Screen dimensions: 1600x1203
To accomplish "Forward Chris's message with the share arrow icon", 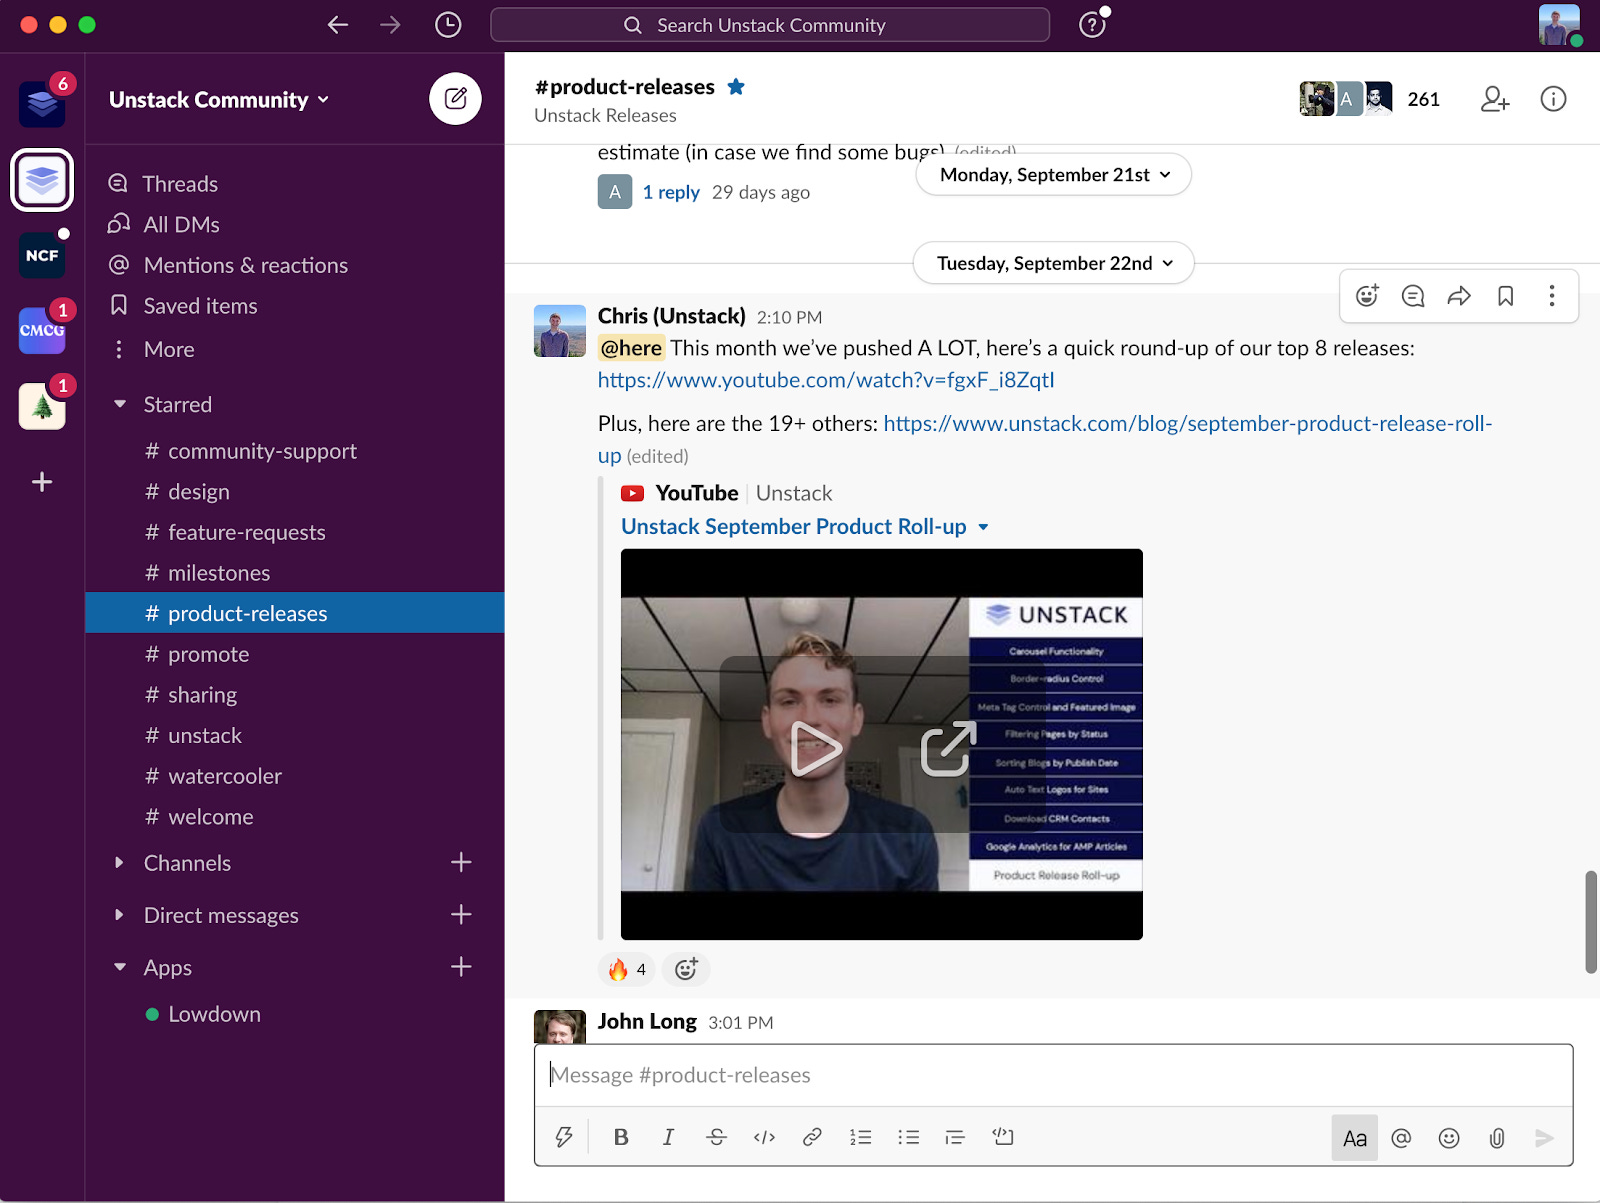I will [1460, 296].
